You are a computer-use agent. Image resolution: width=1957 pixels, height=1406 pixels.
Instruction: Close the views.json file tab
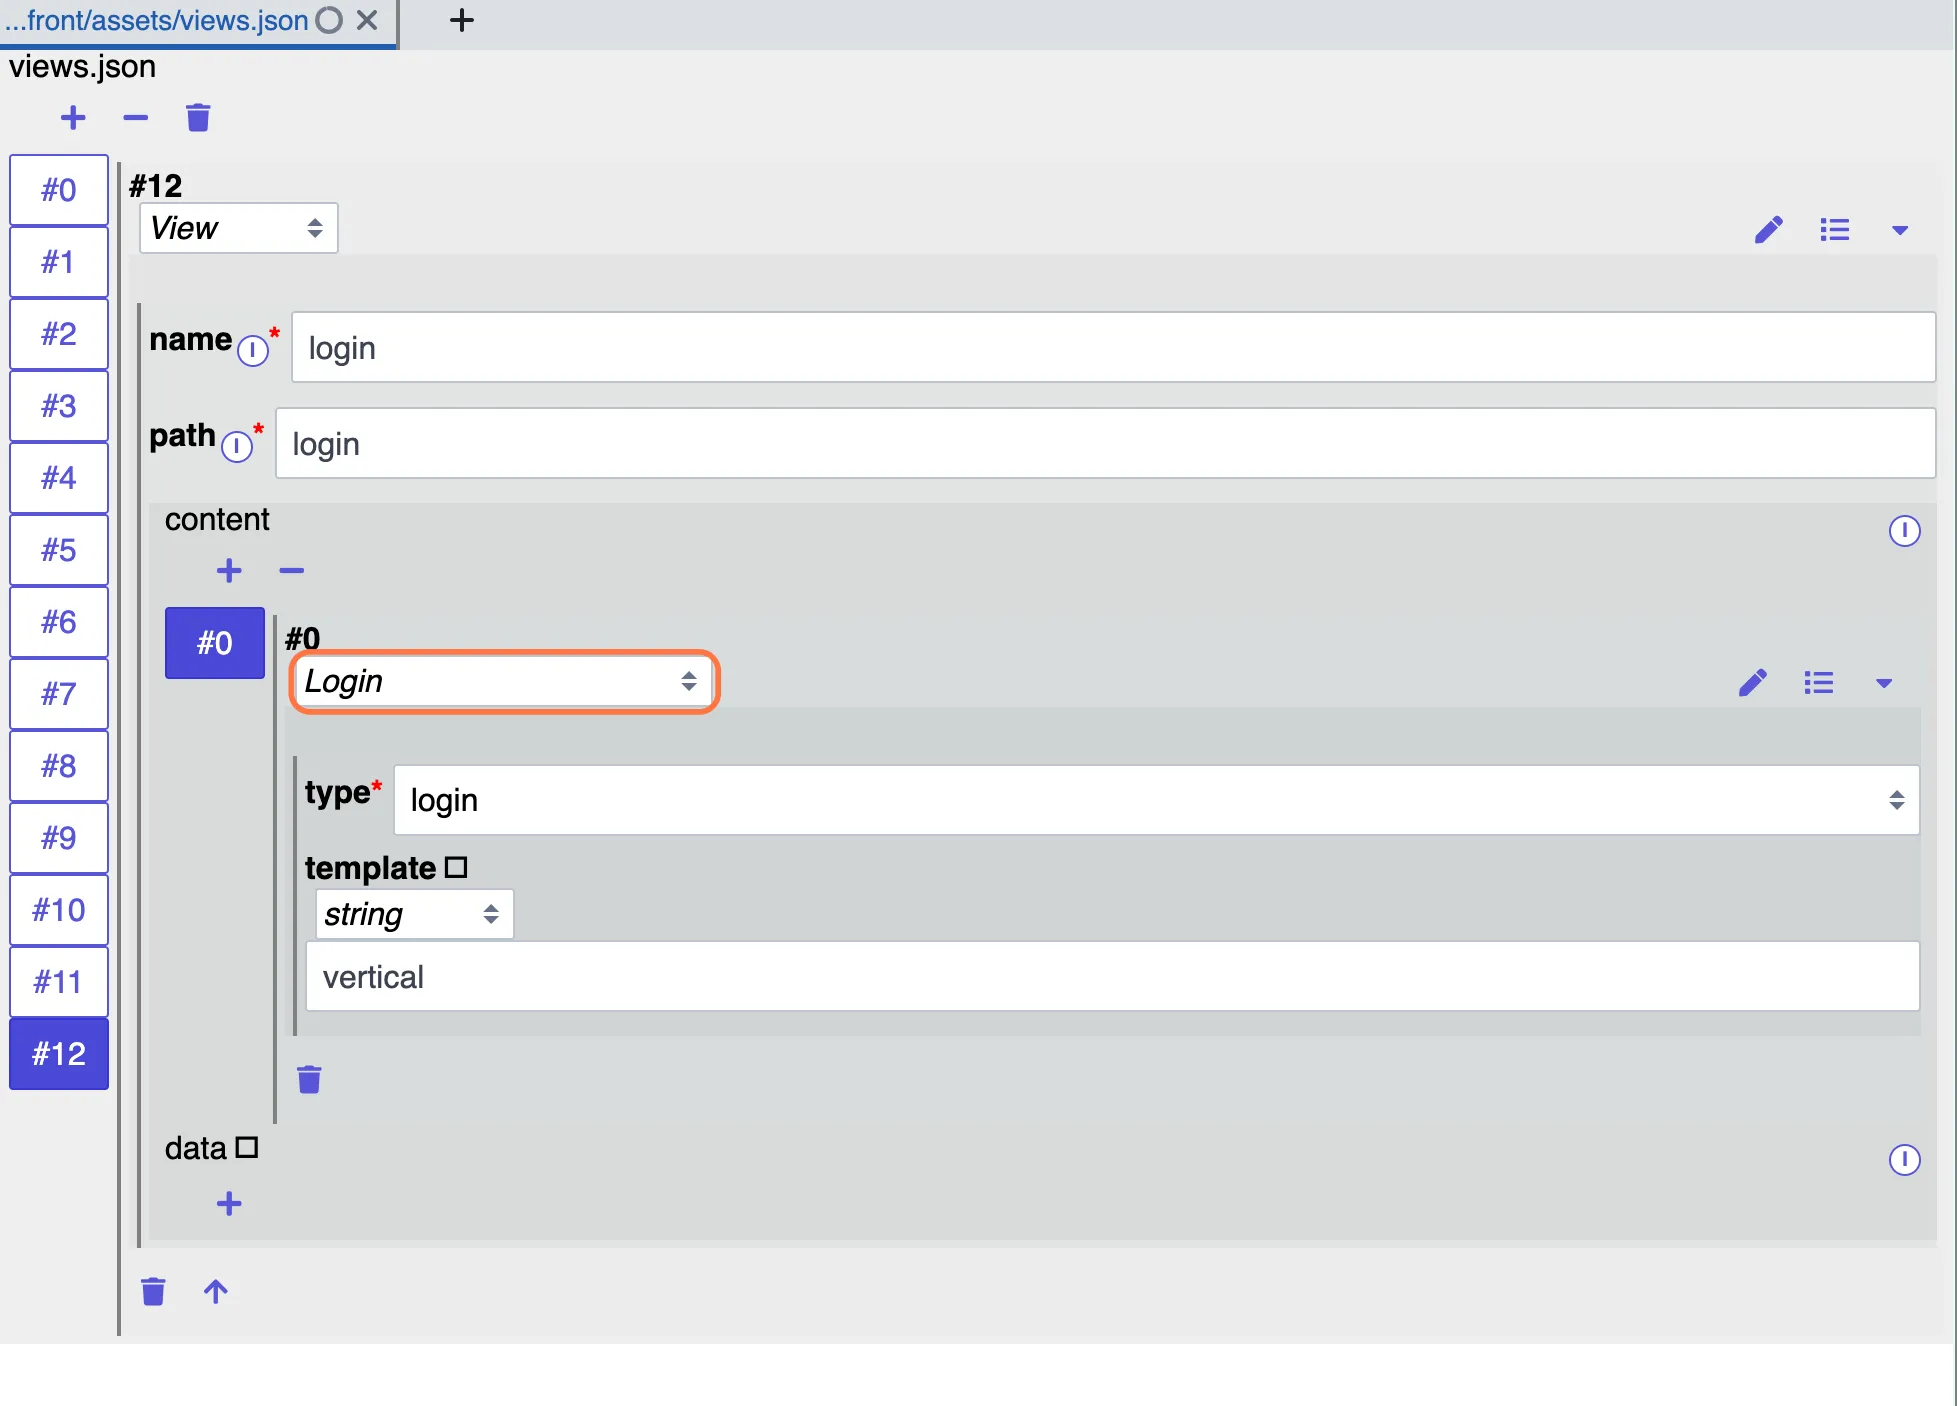368,20
